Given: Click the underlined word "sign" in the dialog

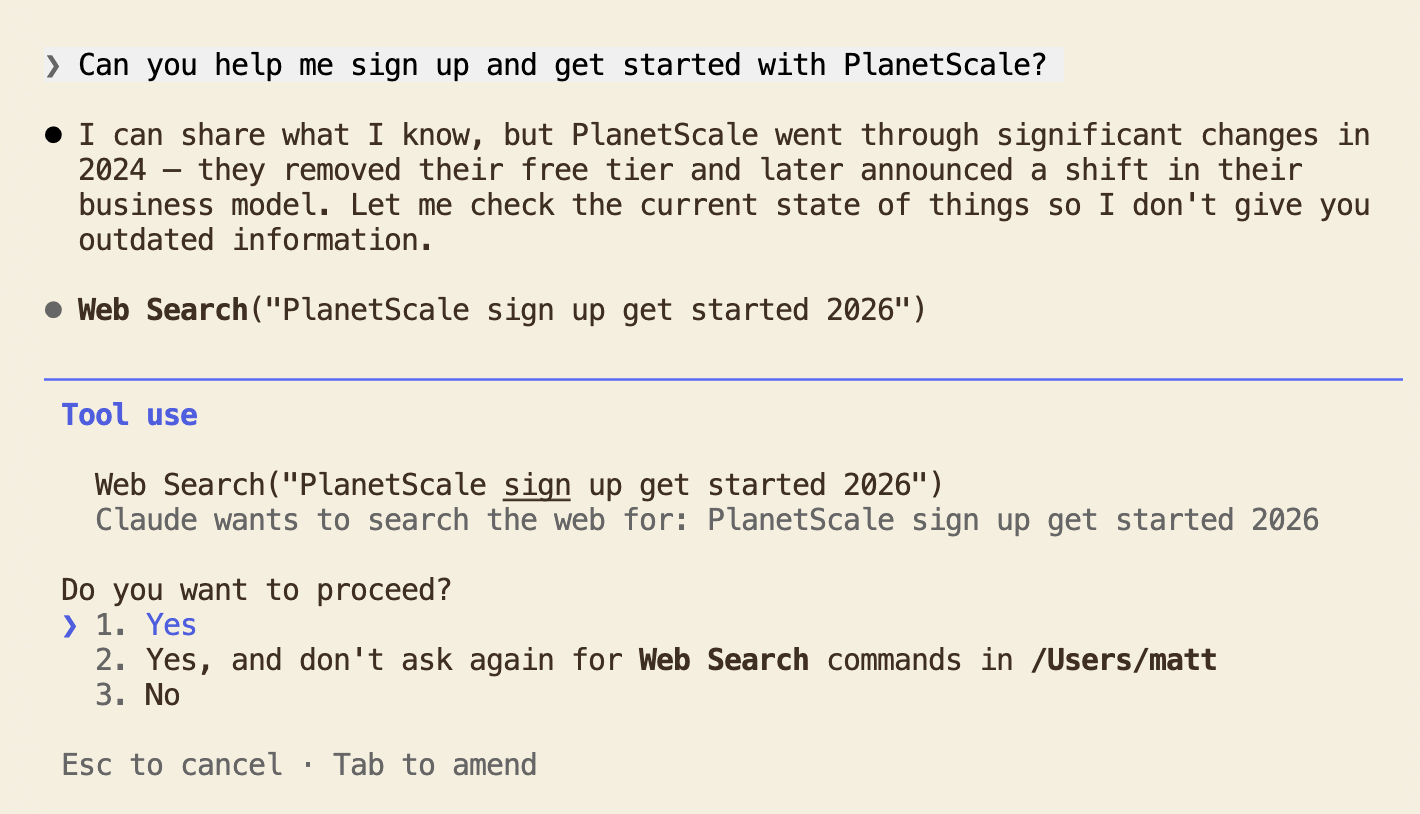Looking at the screenshot, I should 537,485.
